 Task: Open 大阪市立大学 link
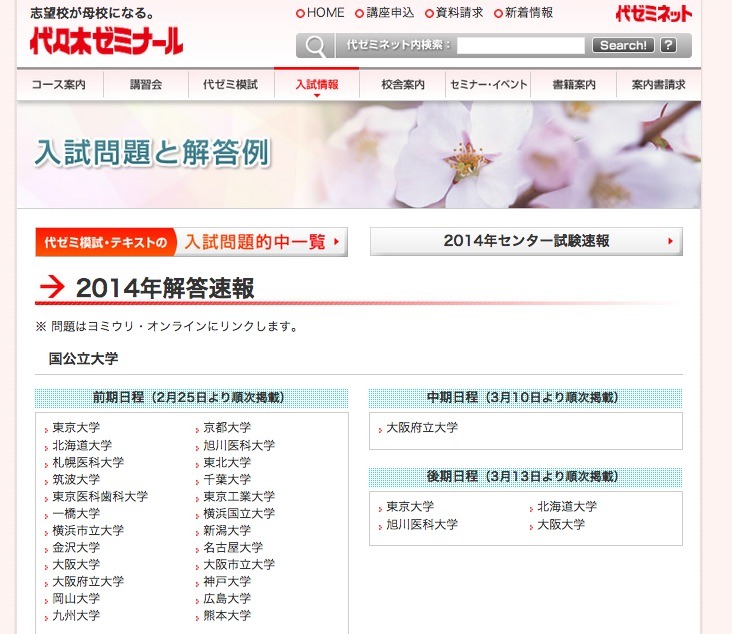click(x=239, y=564)
